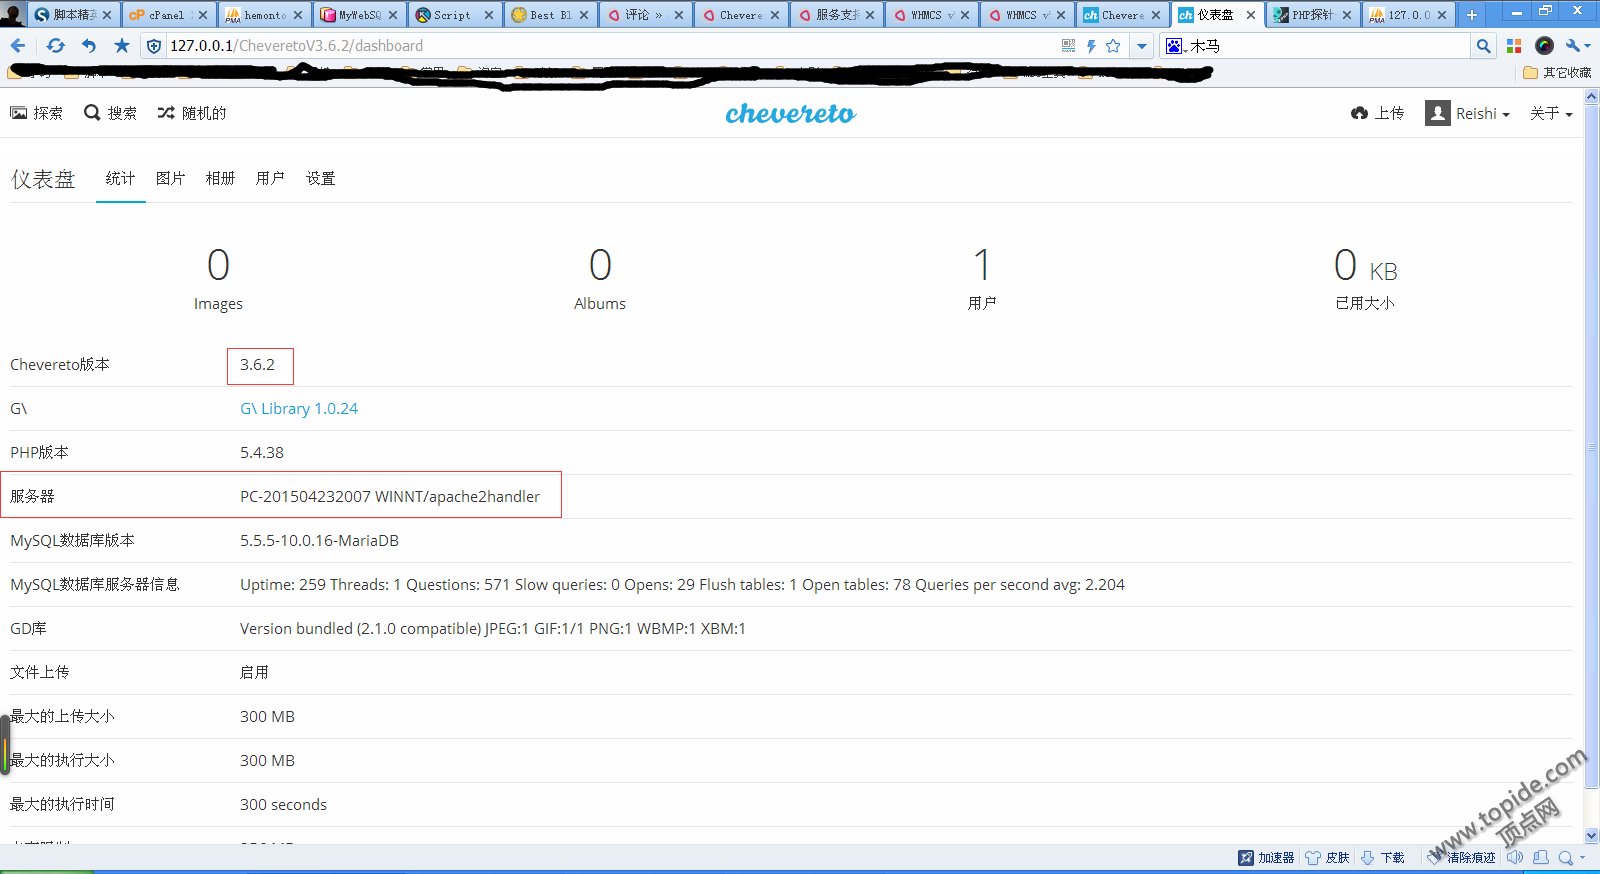Open the address bar history dropdown arrow
This screenshot has height=874, width=1600.
[x=1142, y=46]
